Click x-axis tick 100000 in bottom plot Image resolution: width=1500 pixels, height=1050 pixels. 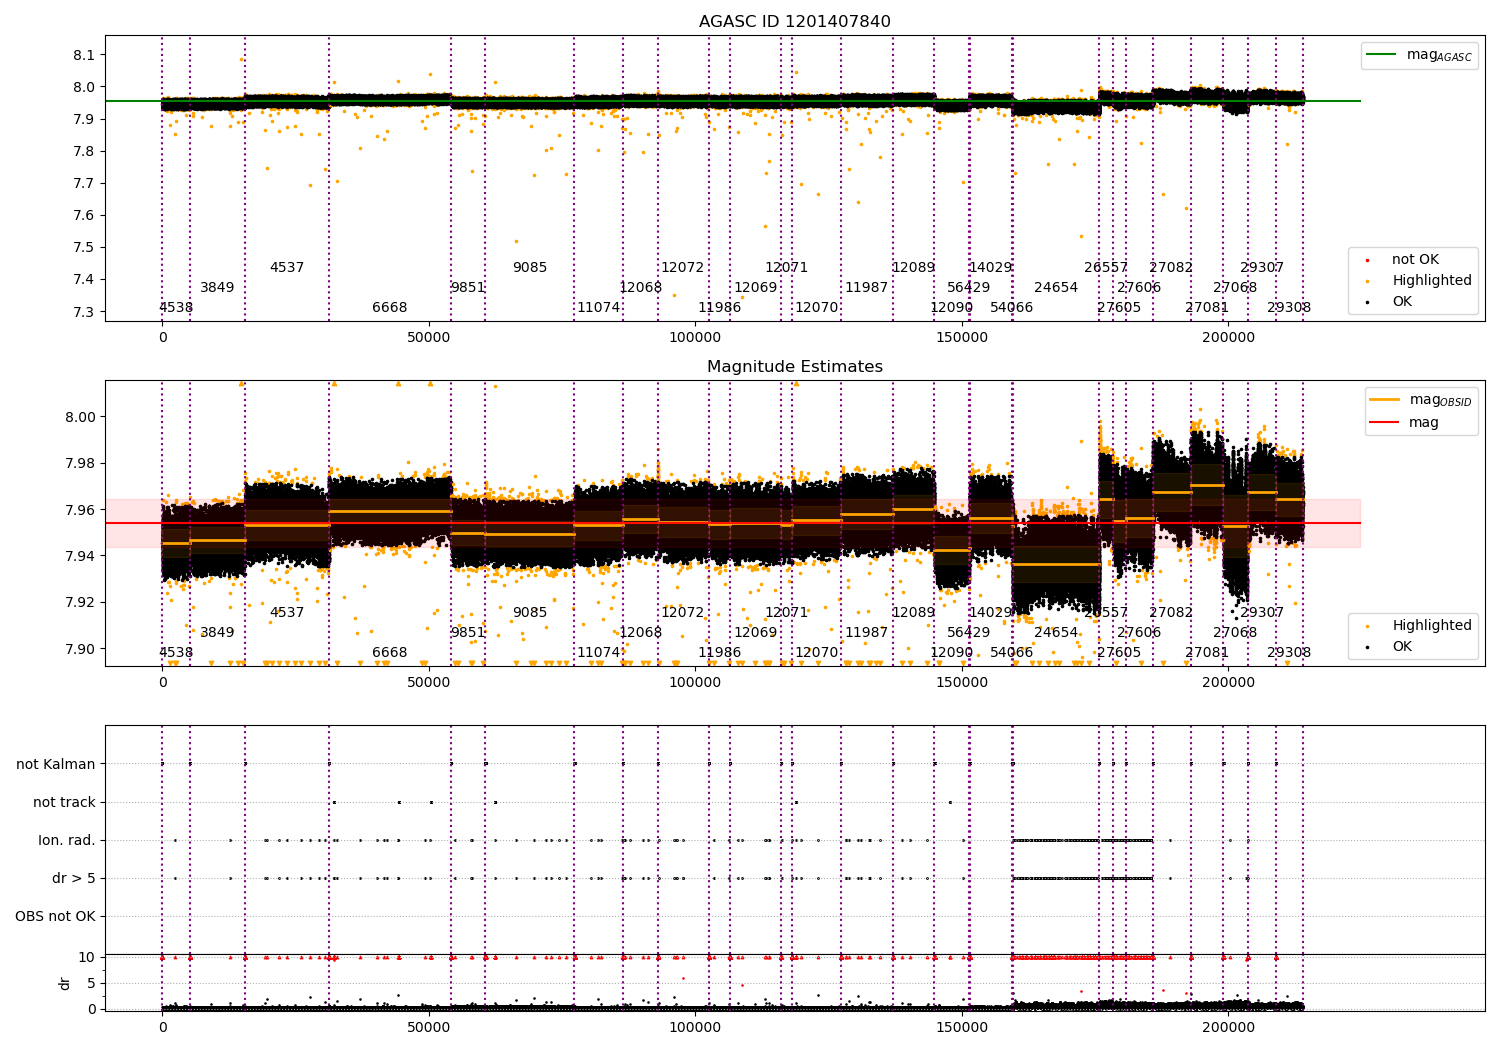point(695,1029)
